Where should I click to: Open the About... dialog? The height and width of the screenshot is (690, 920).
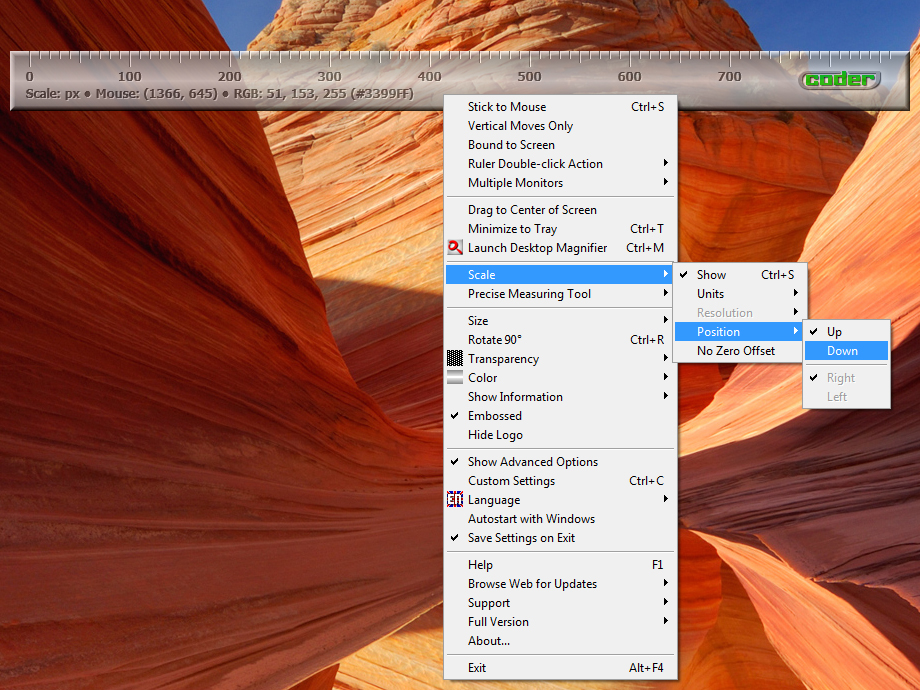tap(489, 641)
